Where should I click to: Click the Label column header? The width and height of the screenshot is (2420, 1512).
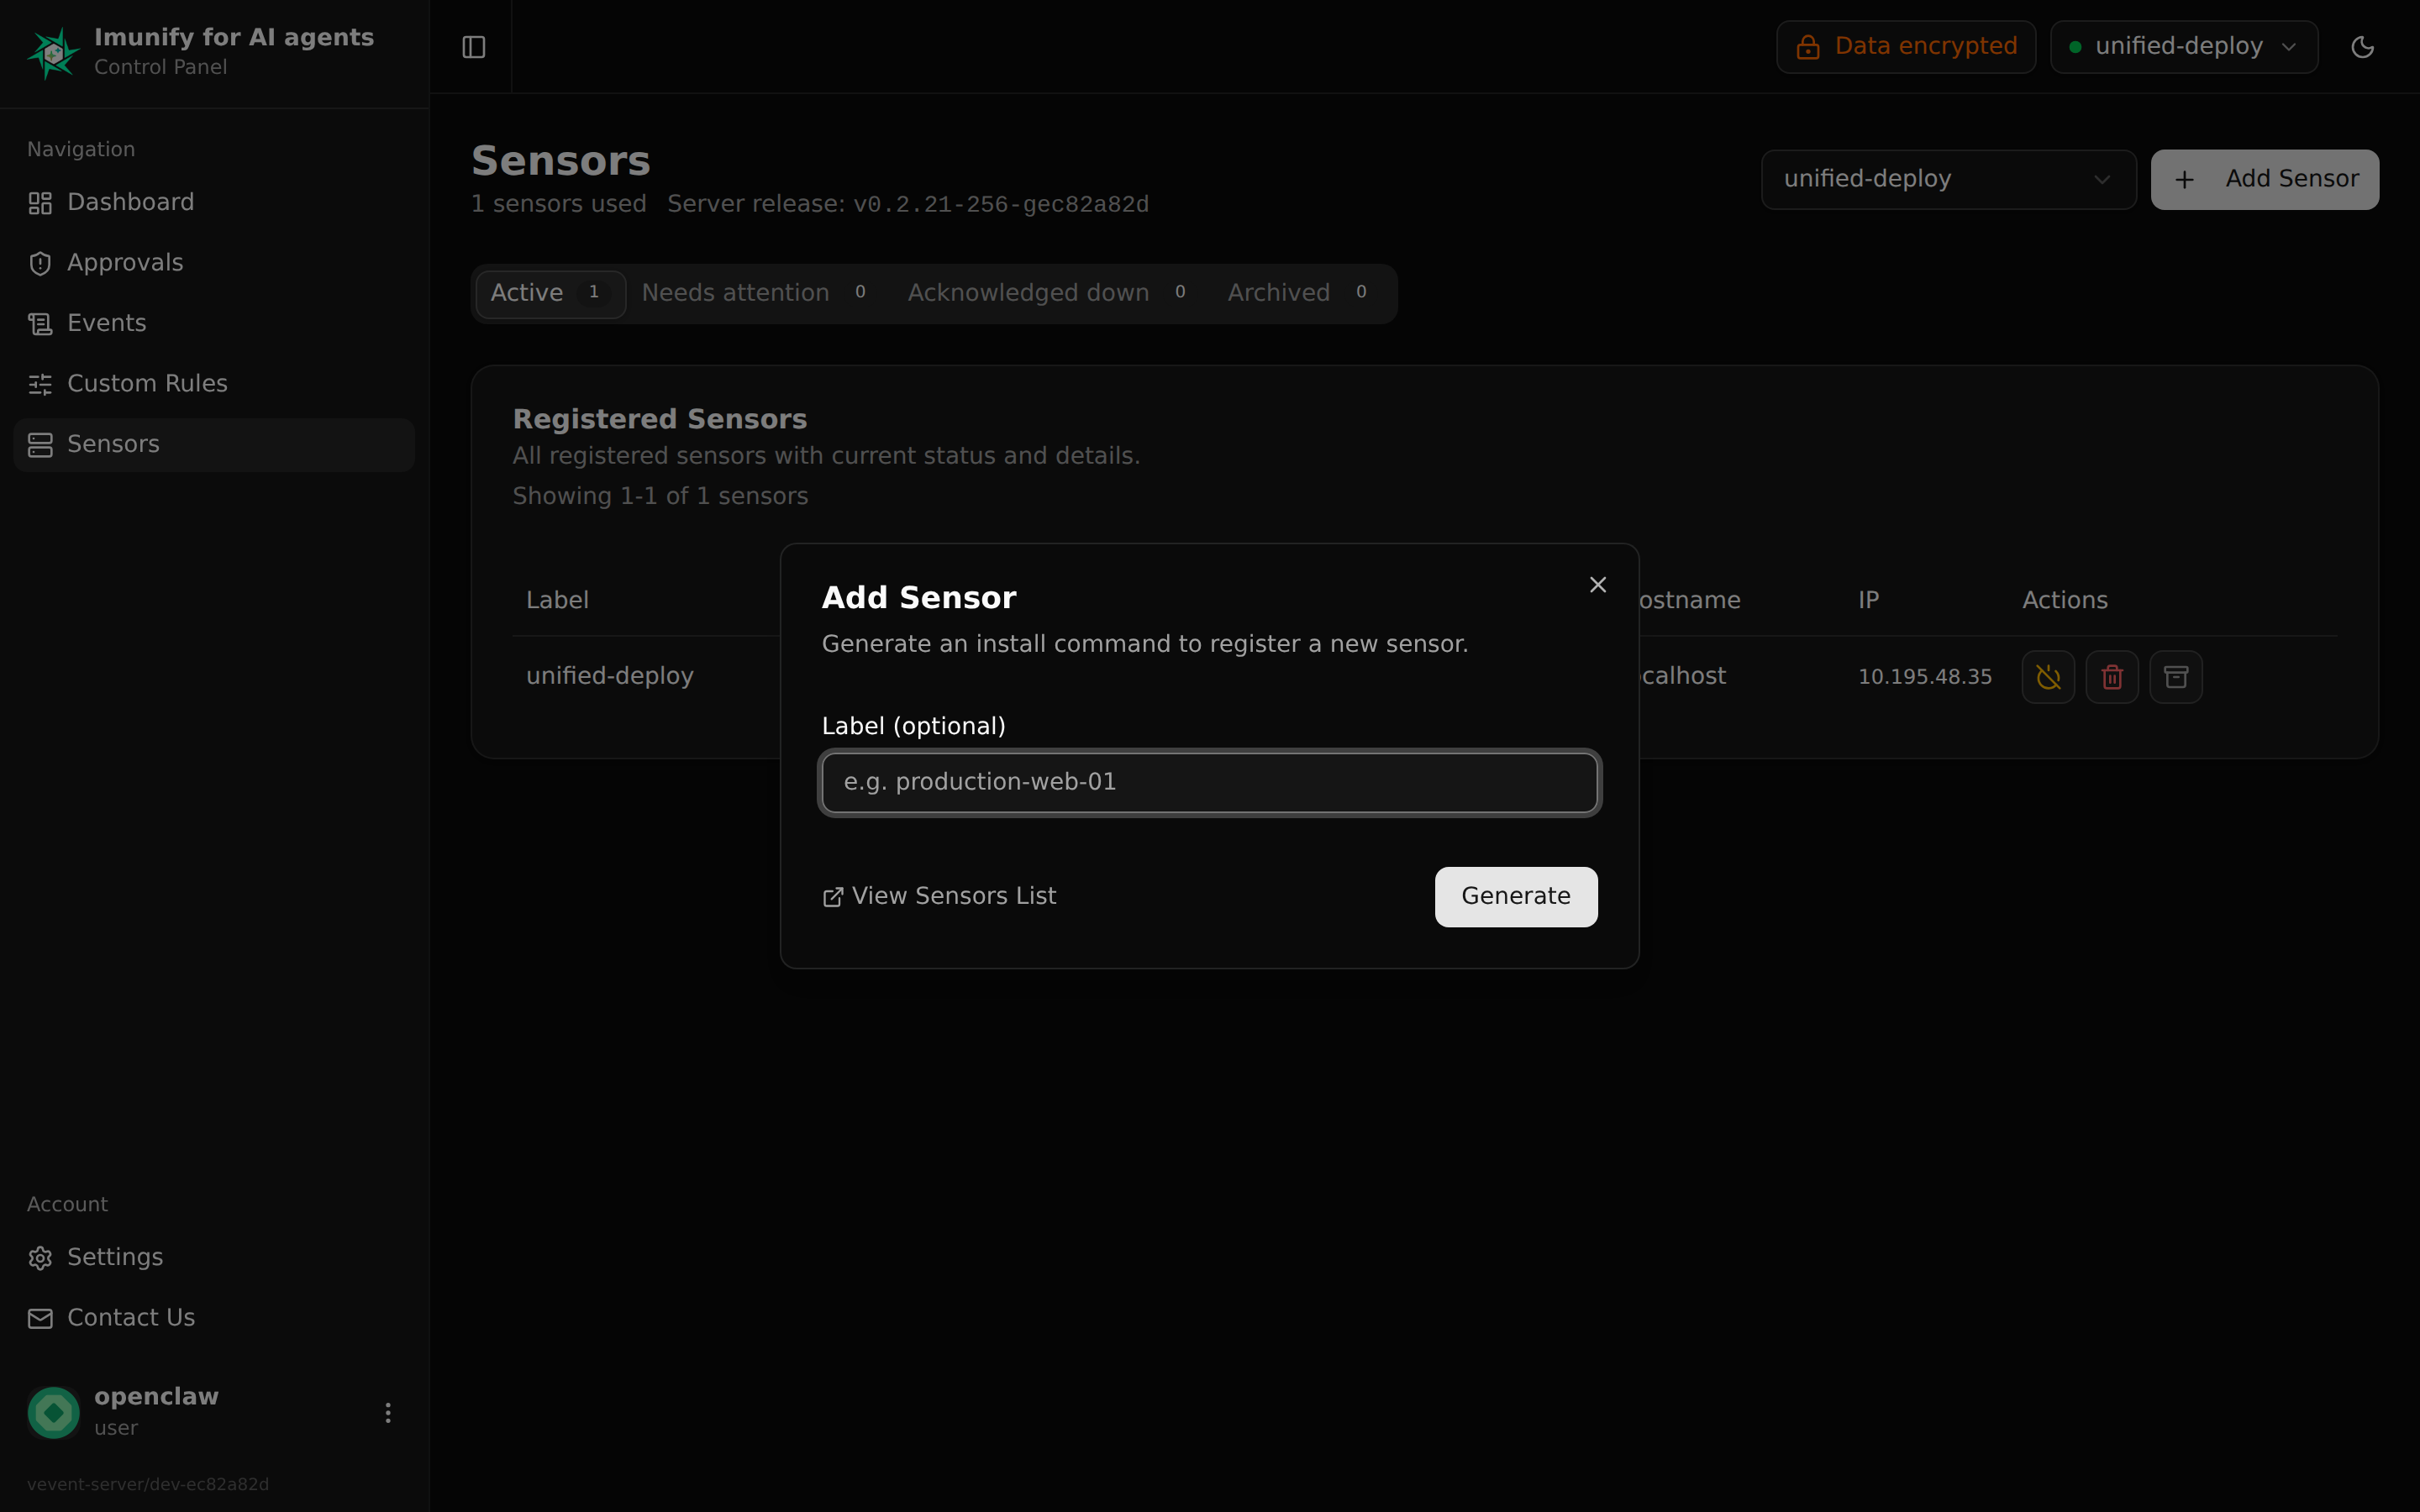pyautogui.click(x=557, y=600)
